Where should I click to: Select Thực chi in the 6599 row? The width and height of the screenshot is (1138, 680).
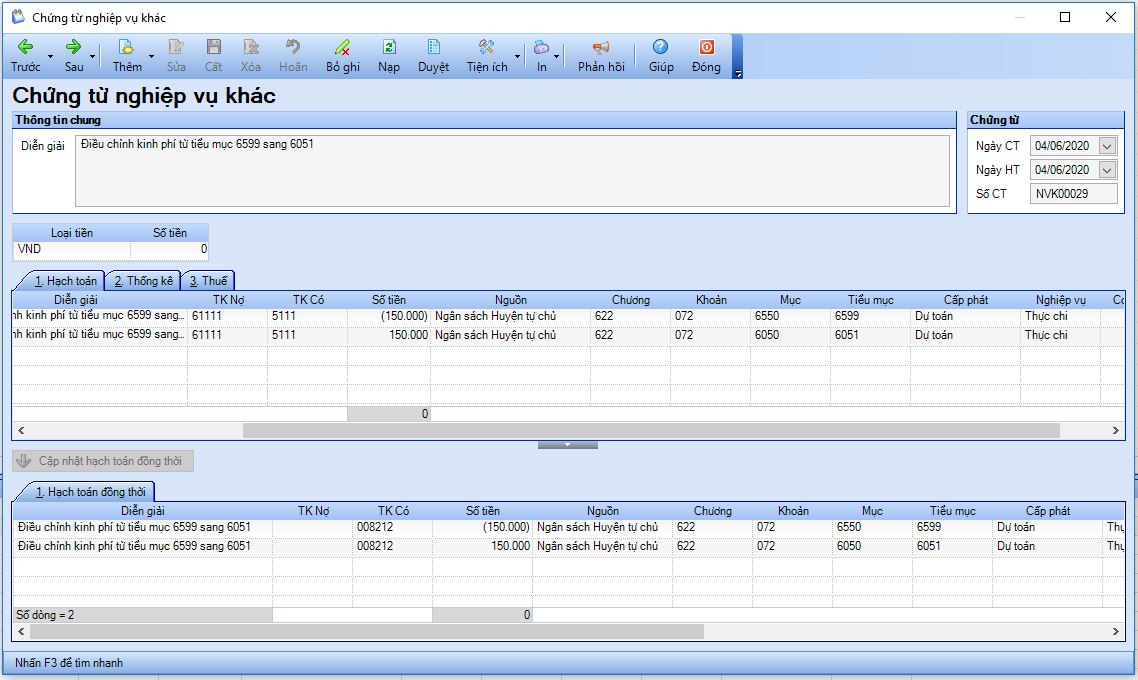click(x=1060, y=316)
